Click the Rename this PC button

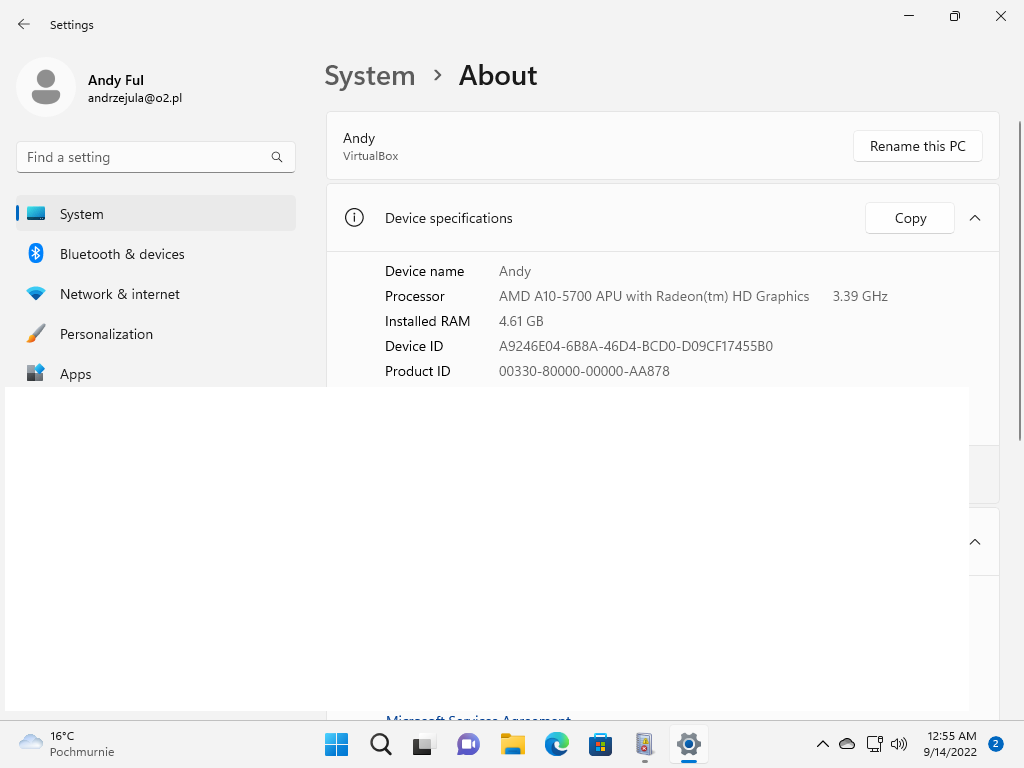(x=917, y=146)
